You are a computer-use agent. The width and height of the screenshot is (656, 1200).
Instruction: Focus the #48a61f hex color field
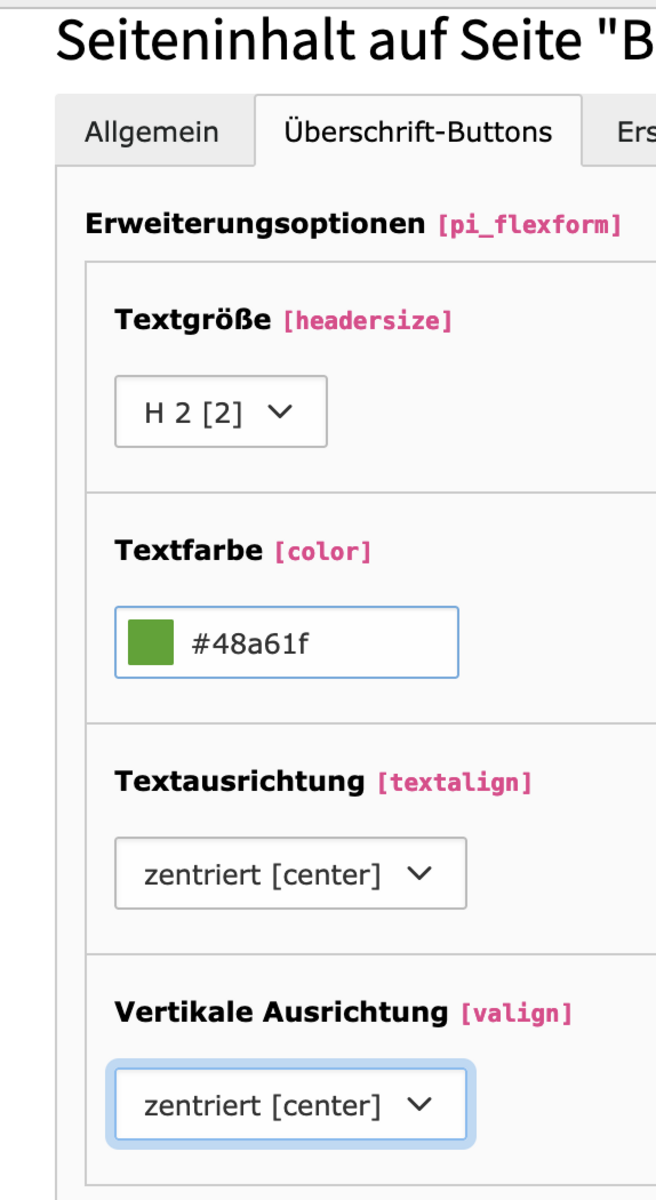click(x=287, y=642)
